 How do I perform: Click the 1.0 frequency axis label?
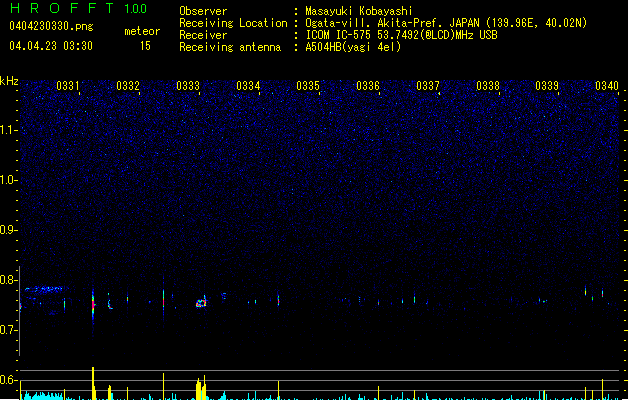point(8,180)
